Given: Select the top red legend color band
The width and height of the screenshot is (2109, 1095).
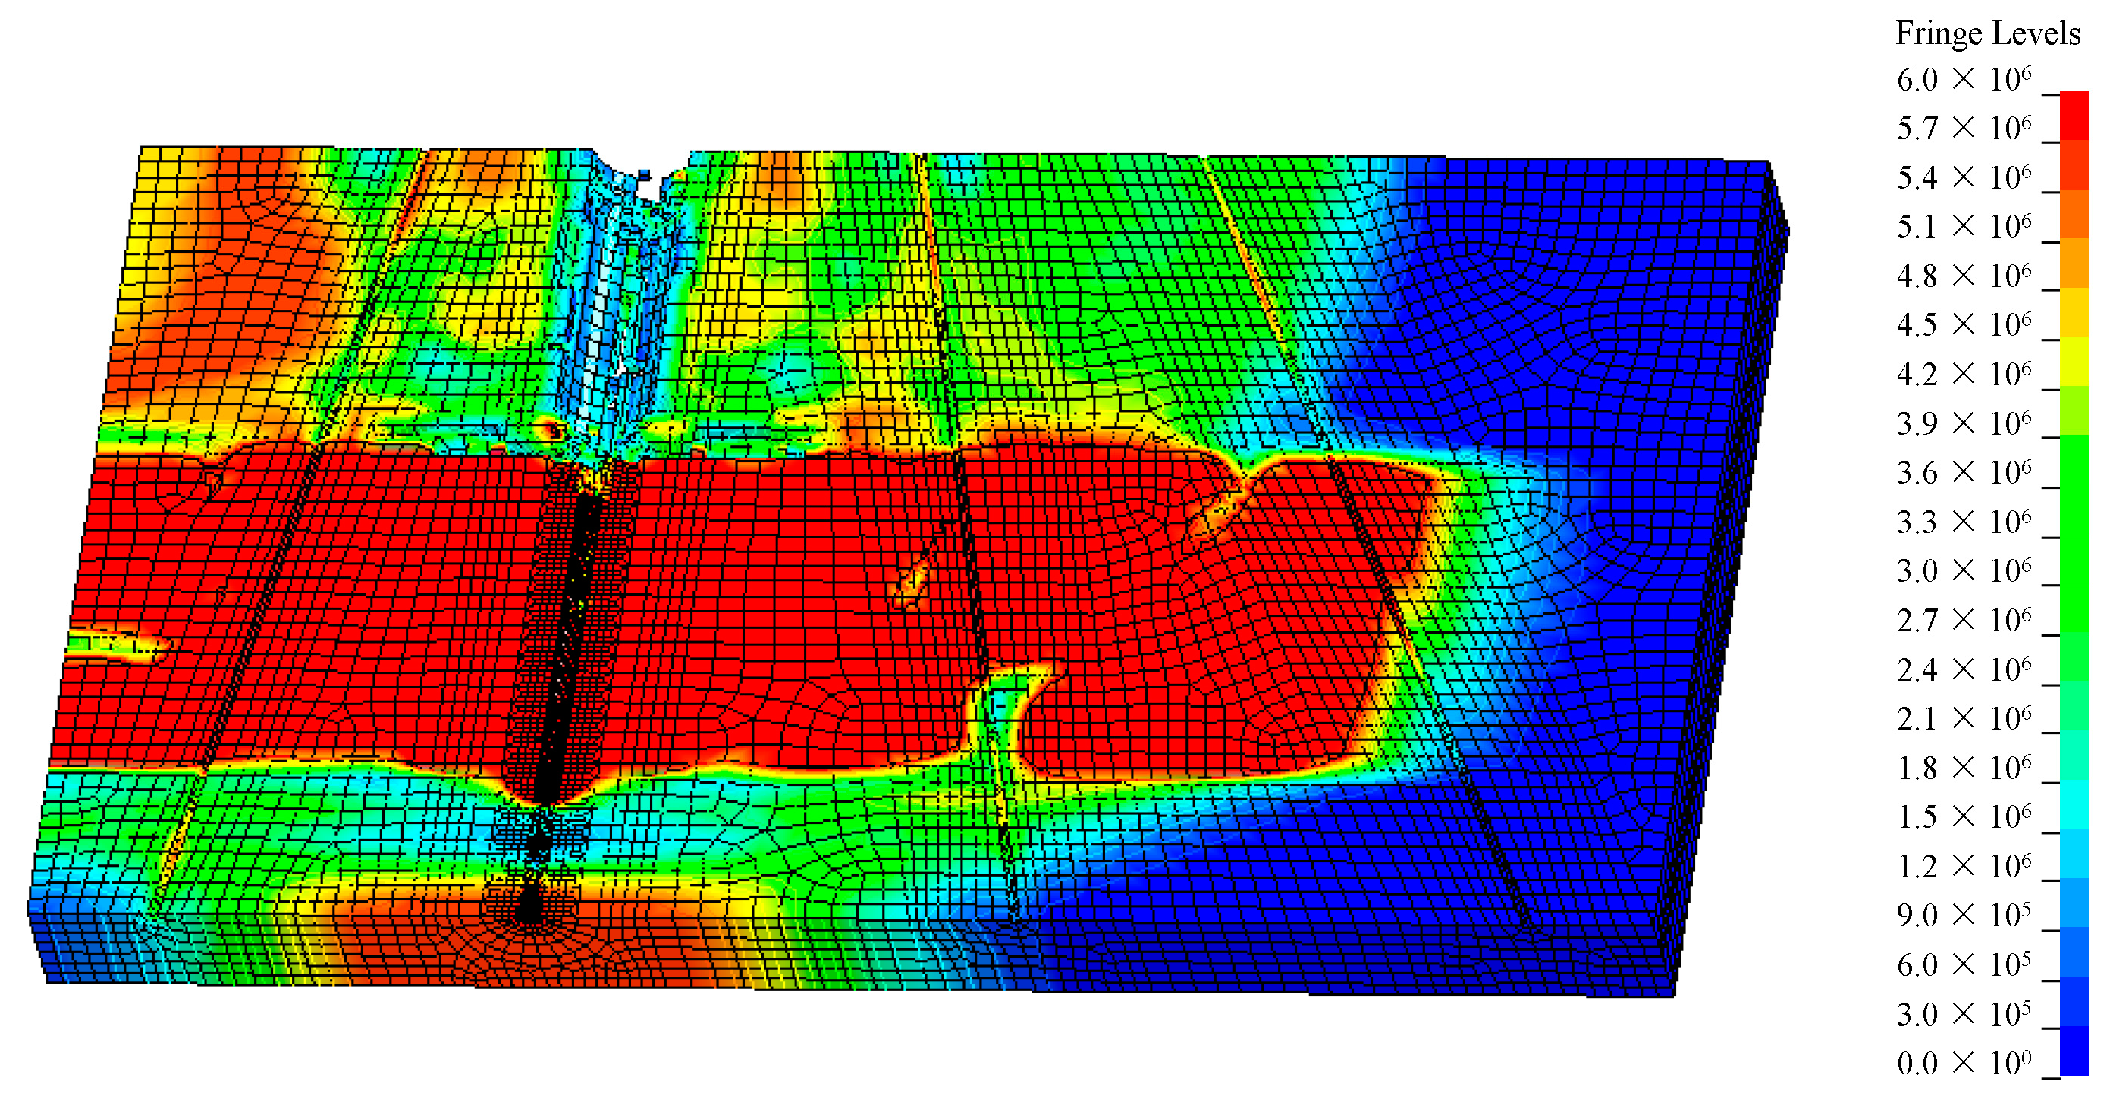Looking at the screenshot, I should click(x=2074, y=115).
